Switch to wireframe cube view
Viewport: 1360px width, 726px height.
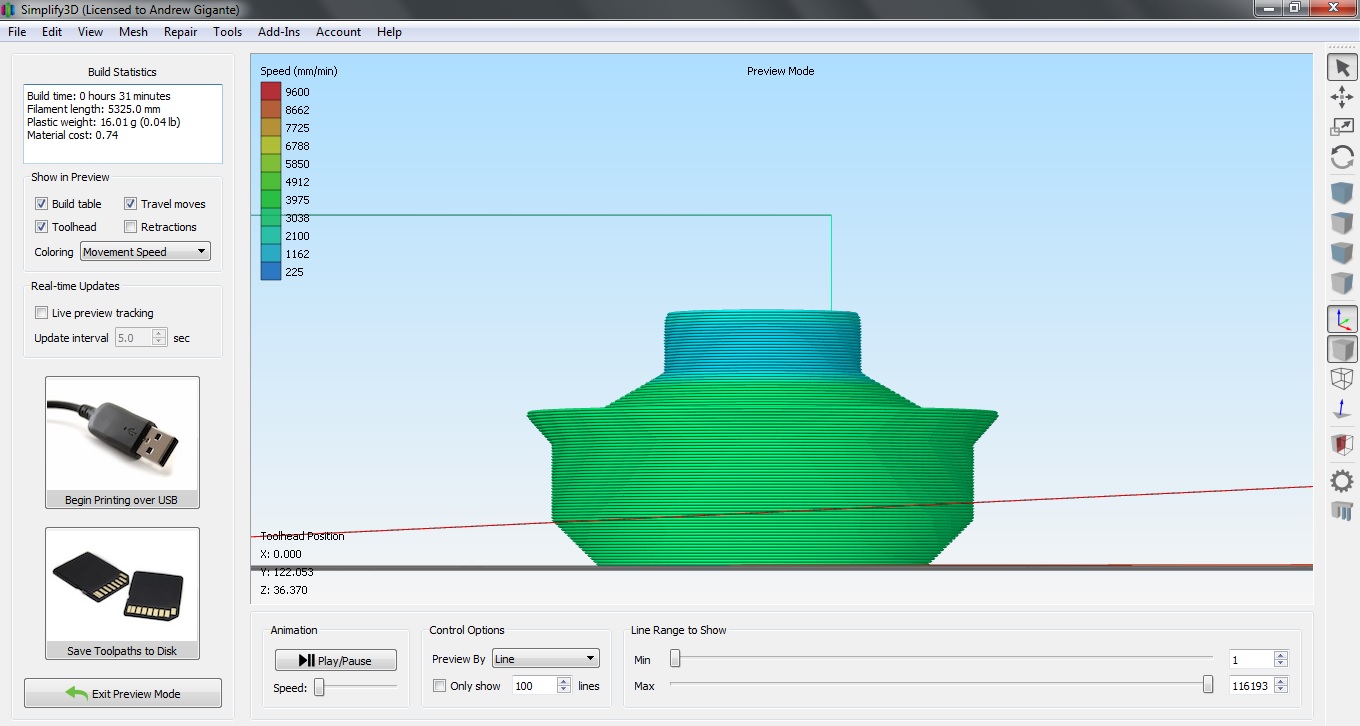tap(1342, 379)
